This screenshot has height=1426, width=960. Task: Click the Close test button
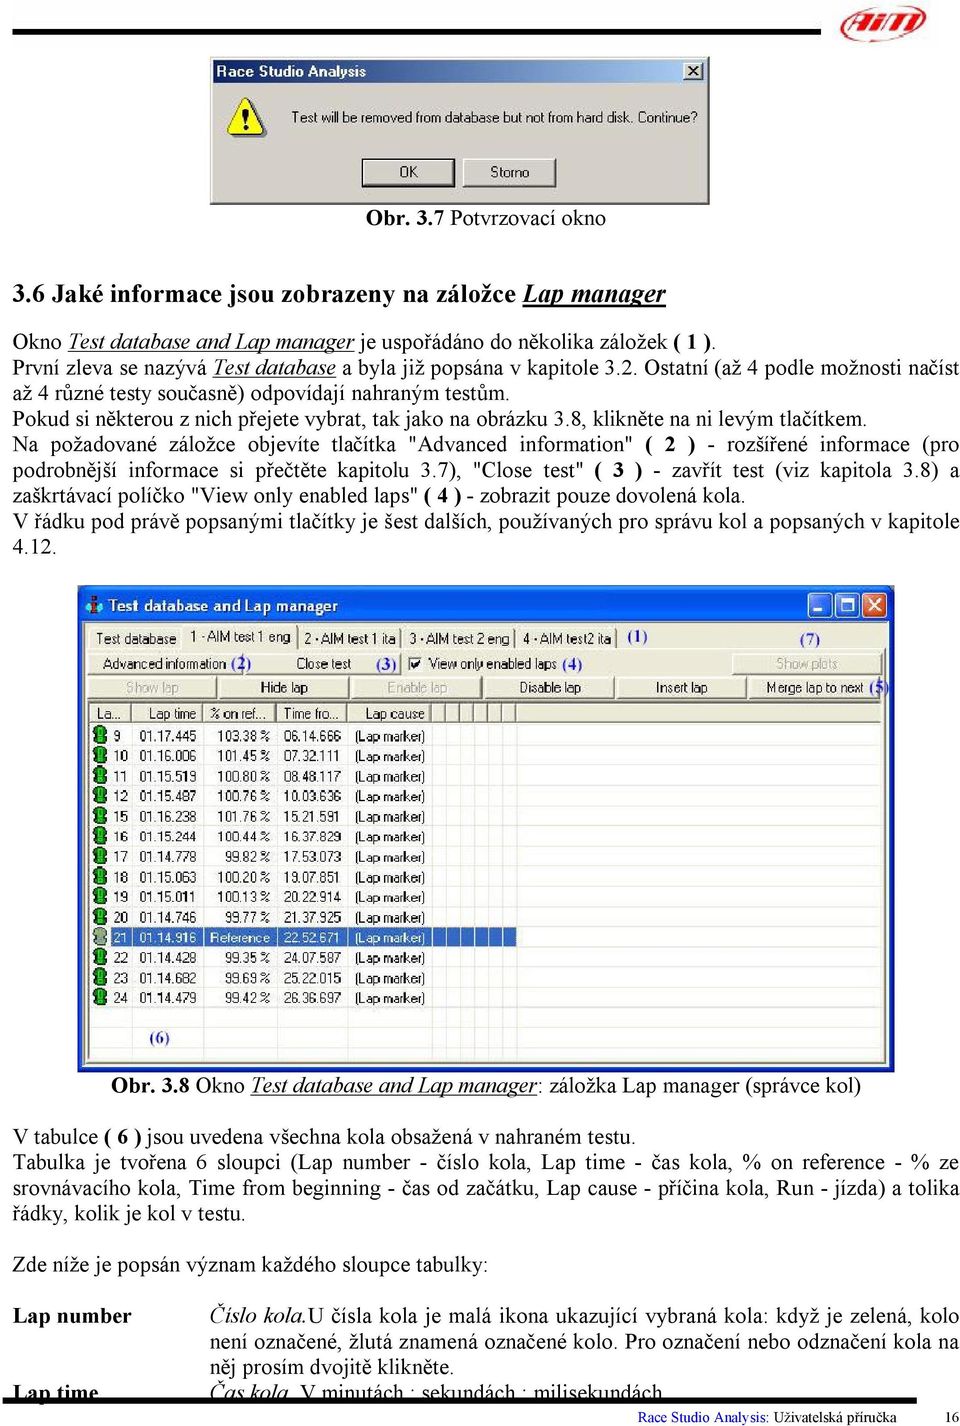coord(323,663)
